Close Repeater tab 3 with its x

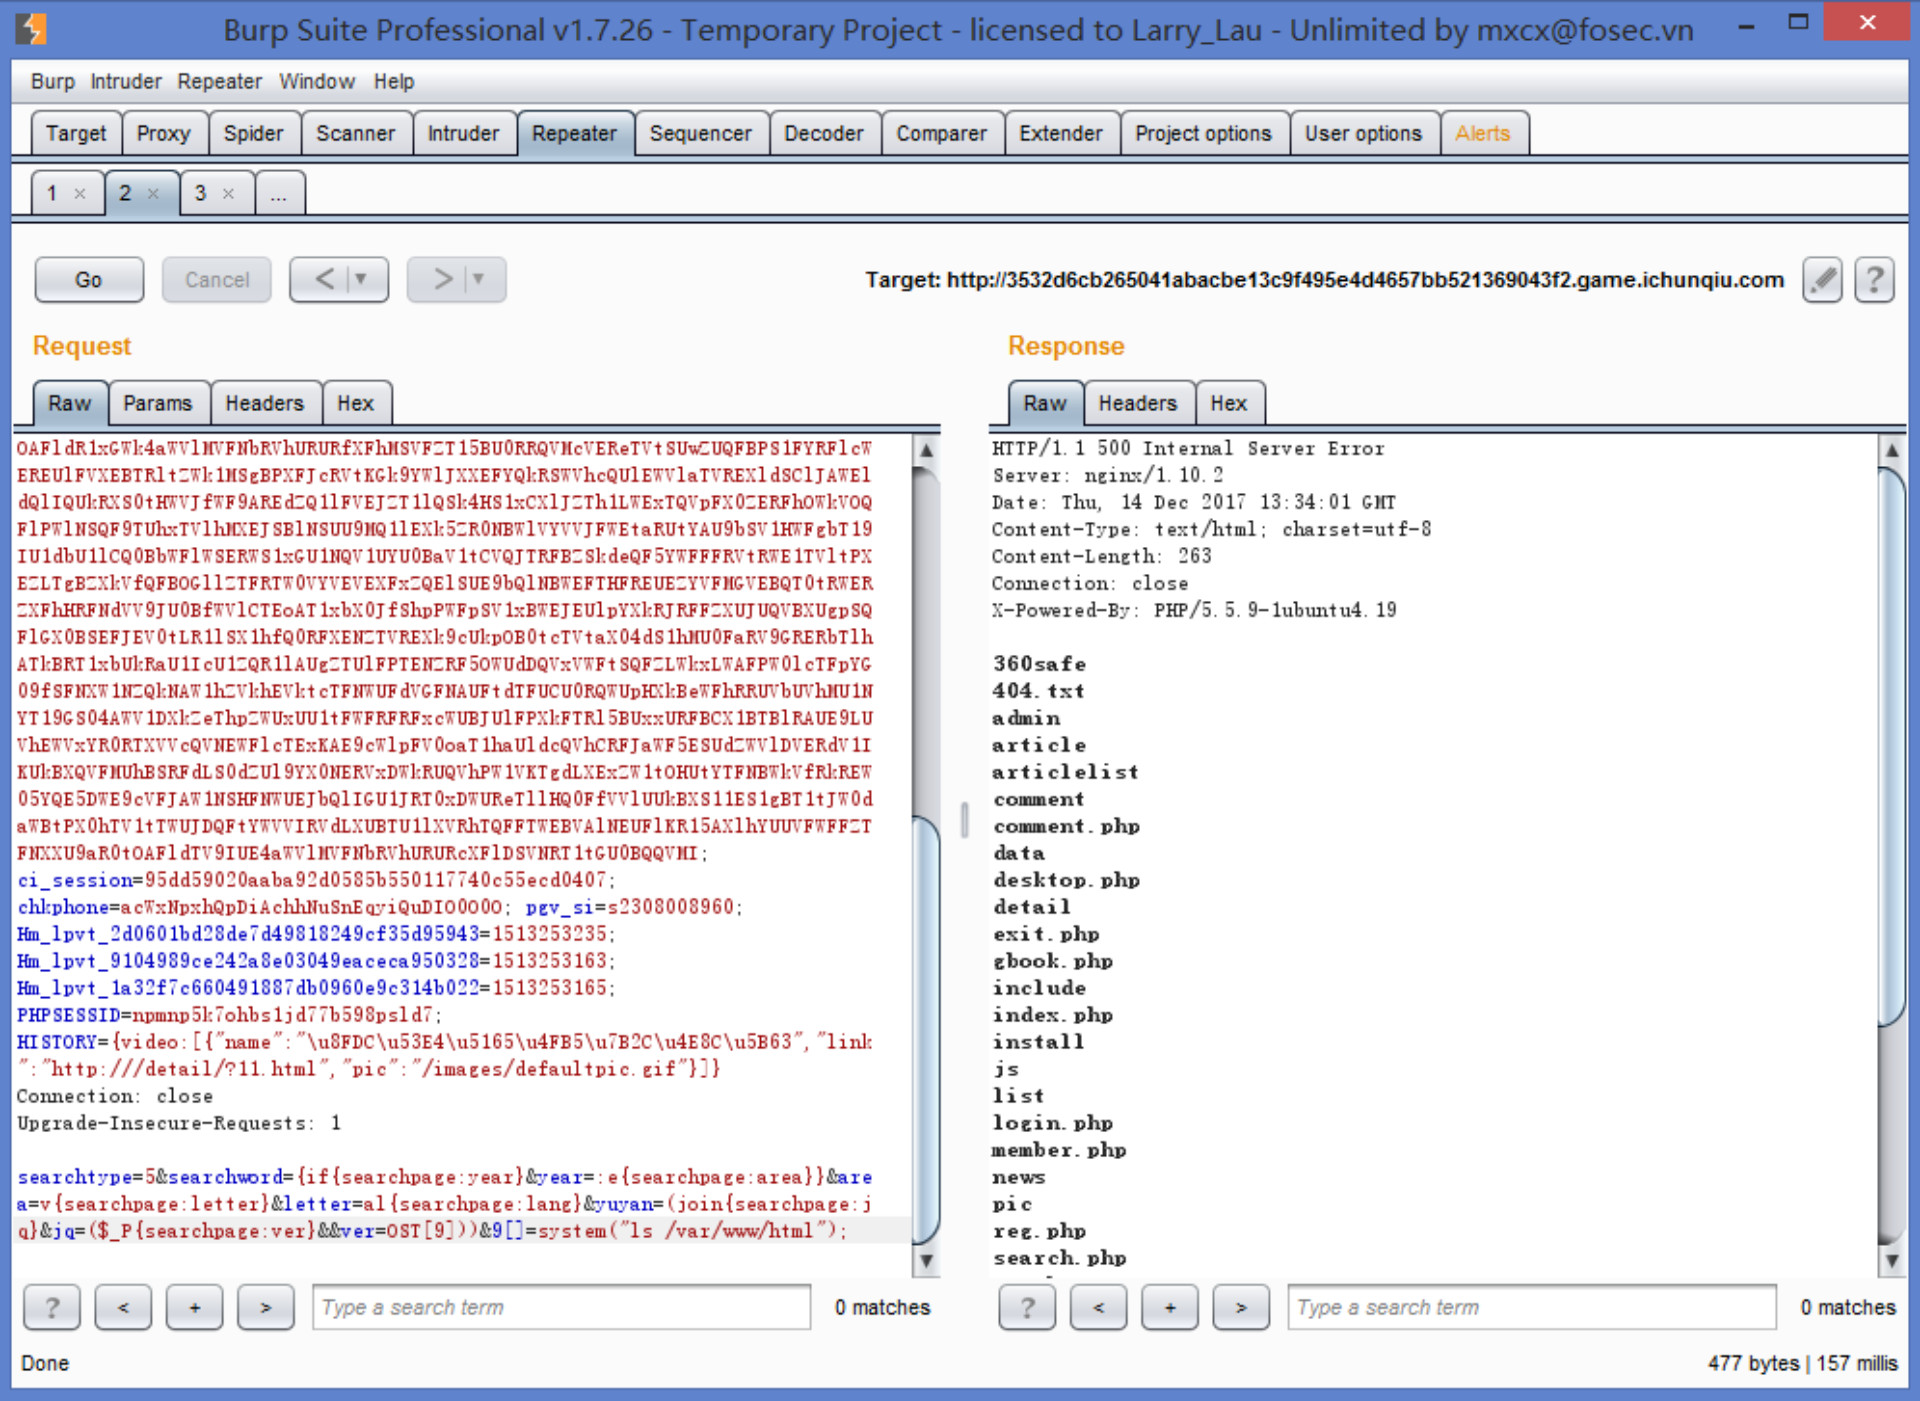coord(228,194)
